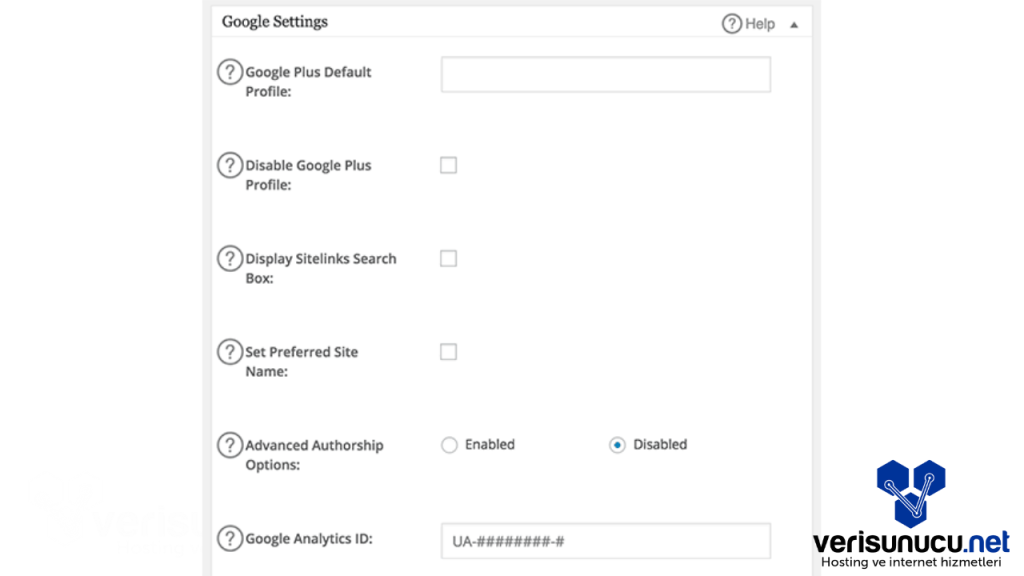This screenshot has height=576, width=1024.
Task: Click help icon beside Disable Google Plus Profile
Action: point(230,165)
